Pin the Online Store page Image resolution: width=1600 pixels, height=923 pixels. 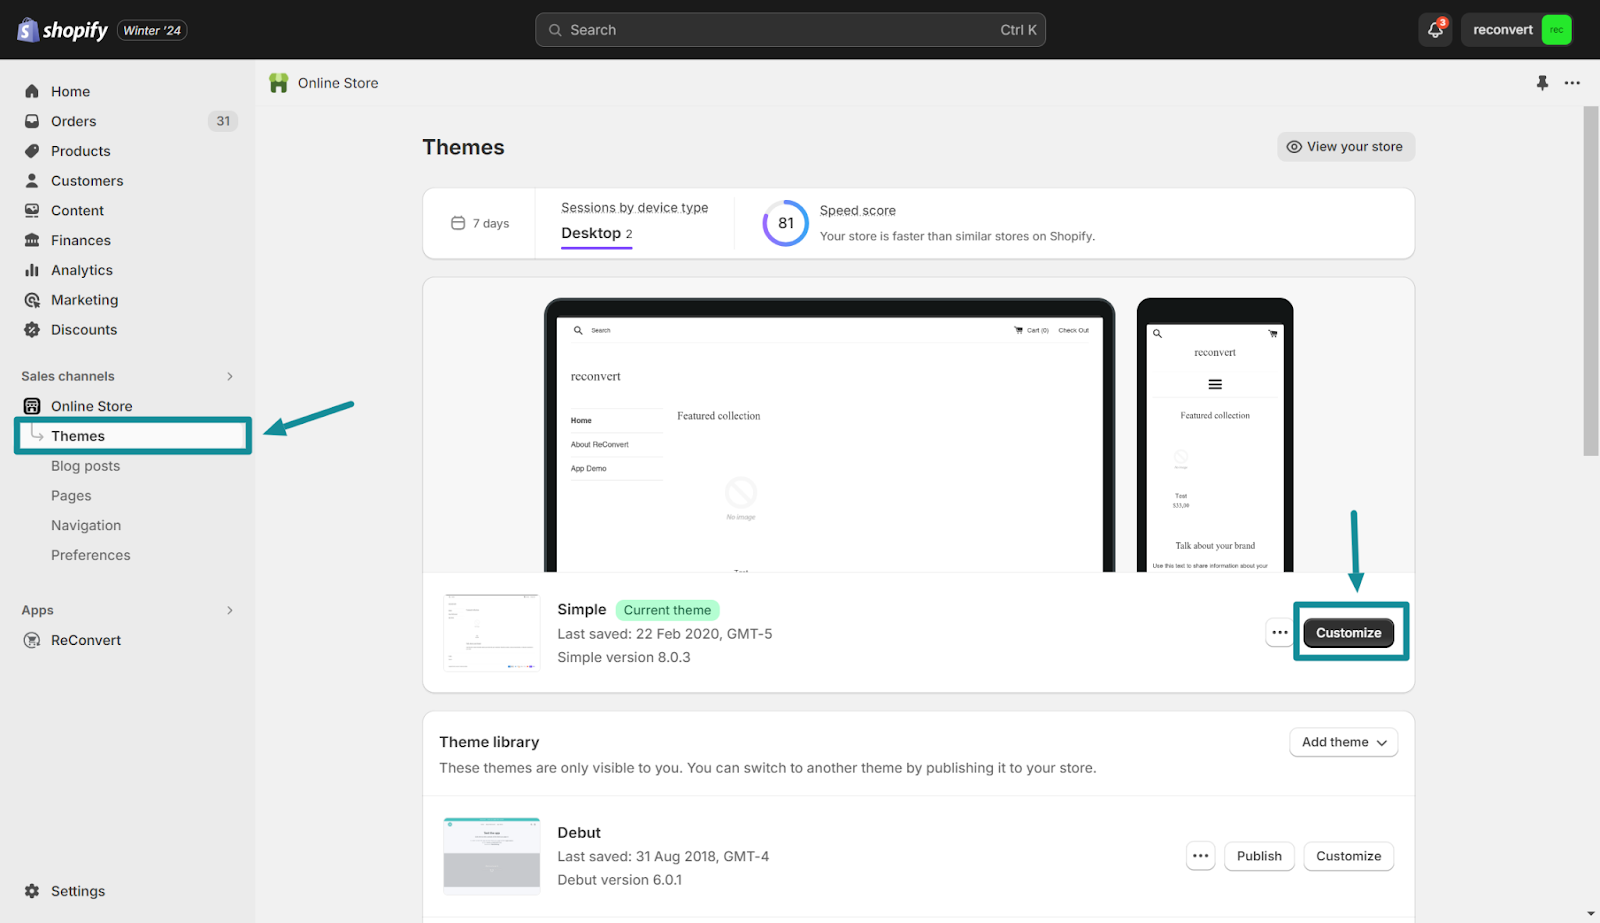[1542, 83]
